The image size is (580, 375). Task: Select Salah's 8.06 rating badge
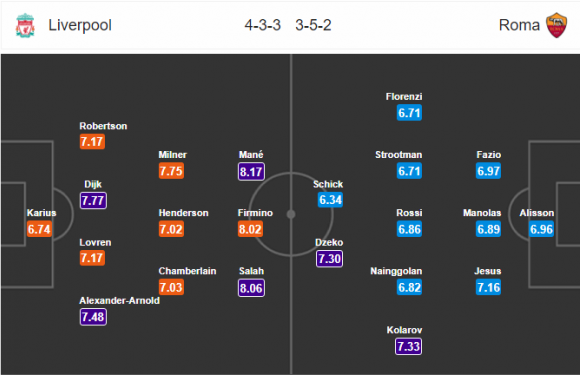click(x=251, y=288)
